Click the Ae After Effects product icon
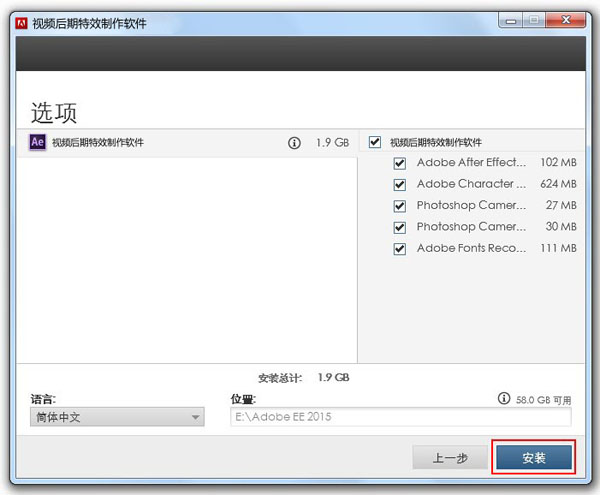Viewport: 600px width, 495px height. (x=38, y=142)
